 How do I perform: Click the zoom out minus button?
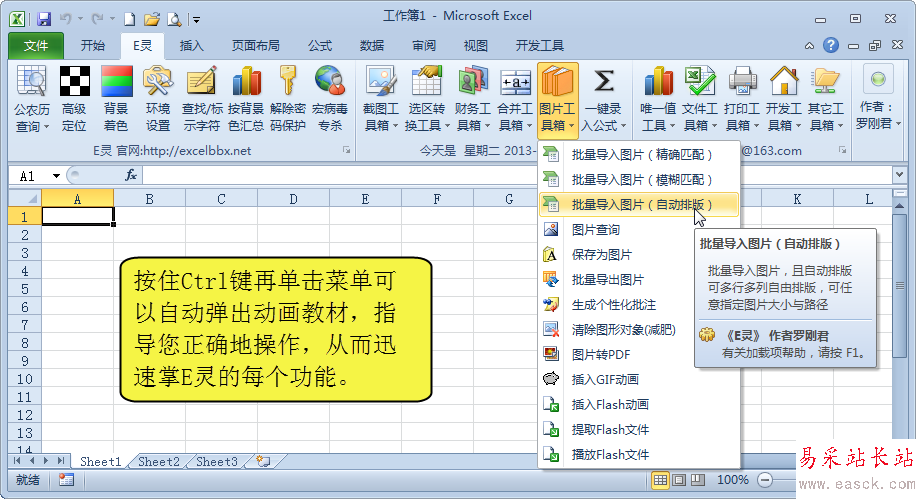click(765, 480)
